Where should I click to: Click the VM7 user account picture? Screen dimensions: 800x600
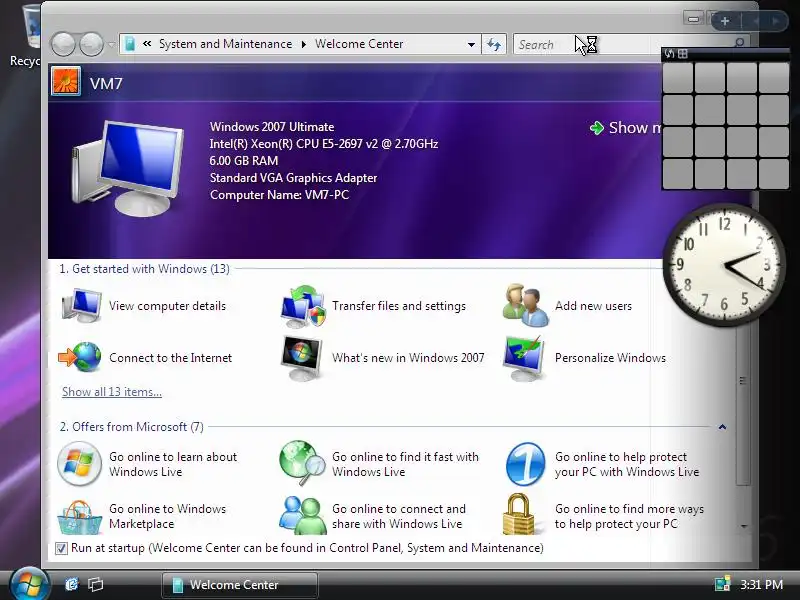point(66,81)
